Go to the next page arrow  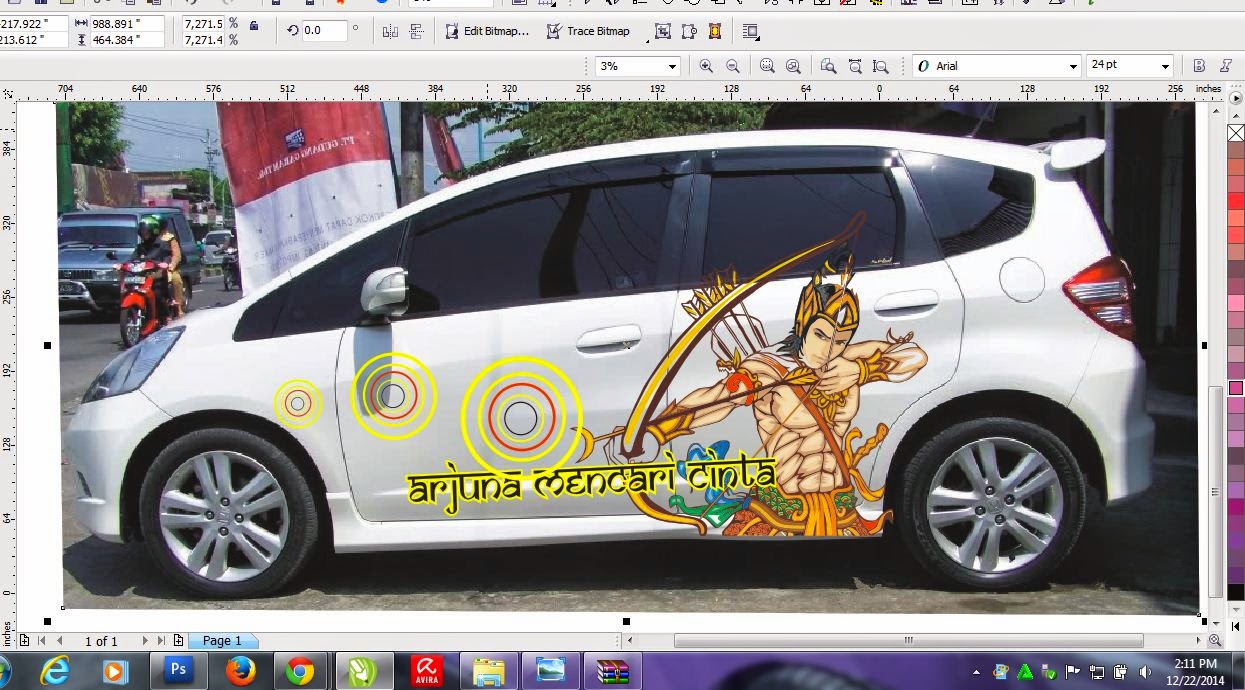click(x=145, y=641)
